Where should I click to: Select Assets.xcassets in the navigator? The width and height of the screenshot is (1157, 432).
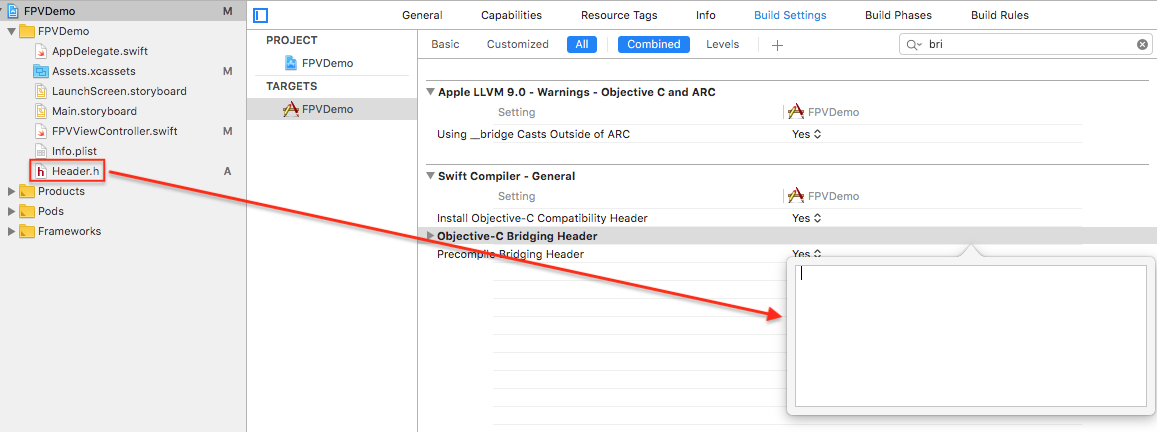pos(94,72)
